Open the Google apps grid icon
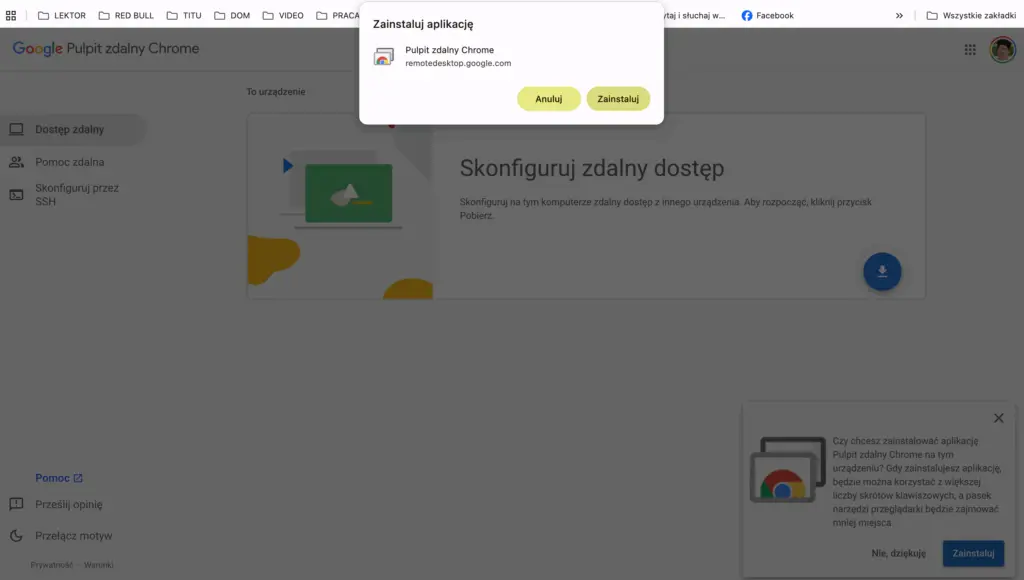Image resolution: width=1024 pixels, height=580 pixels. coord(970,50)
